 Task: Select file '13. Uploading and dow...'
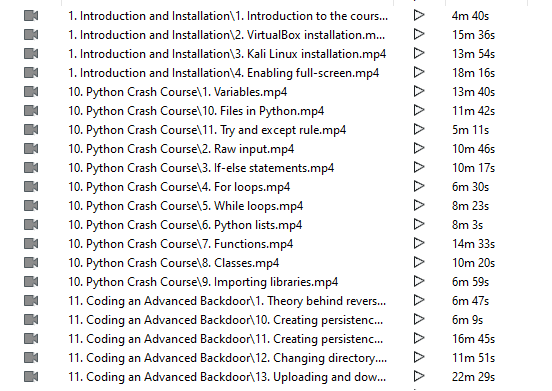[227, 377]
